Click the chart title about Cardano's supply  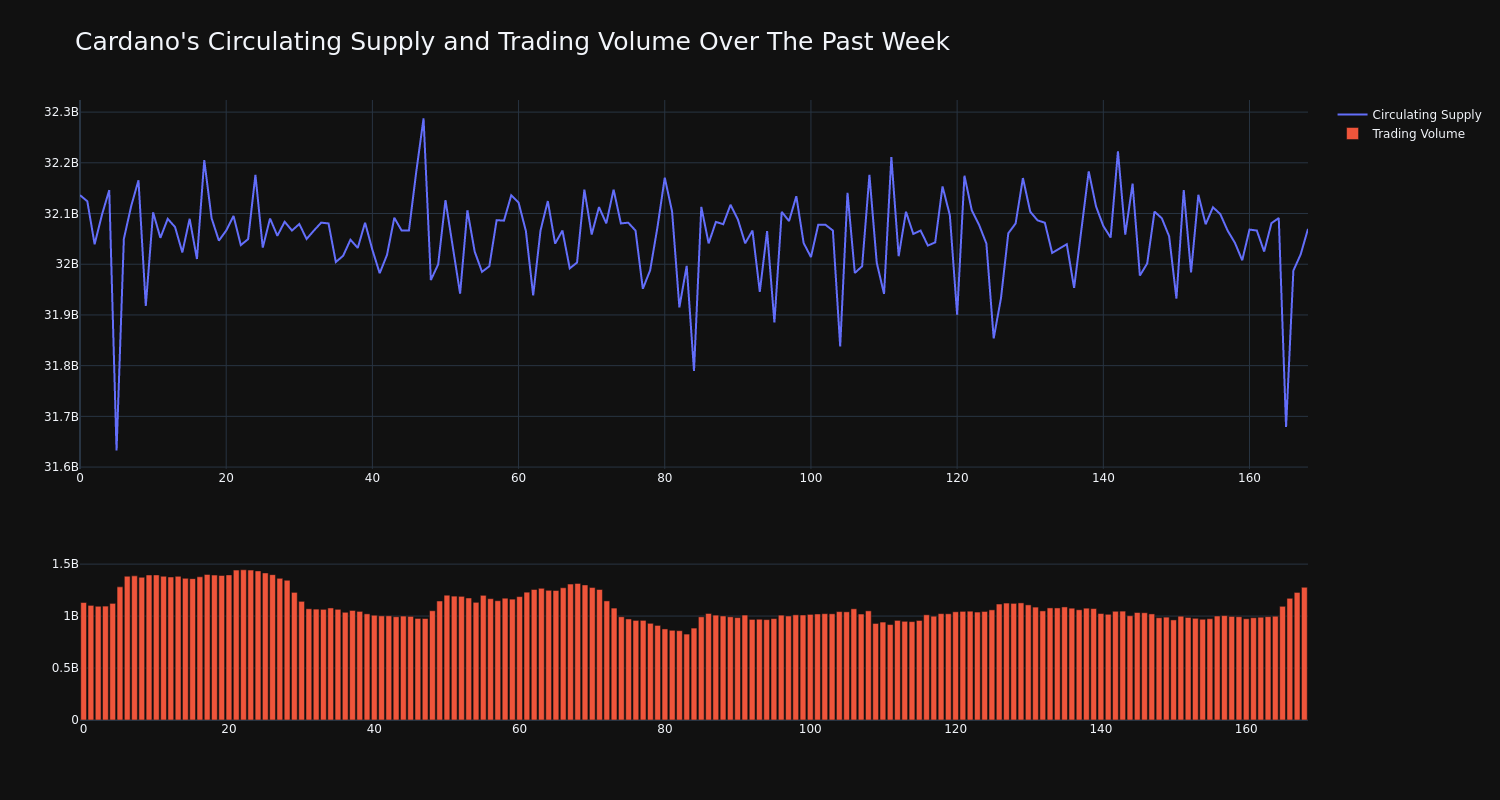coord(512,42)
